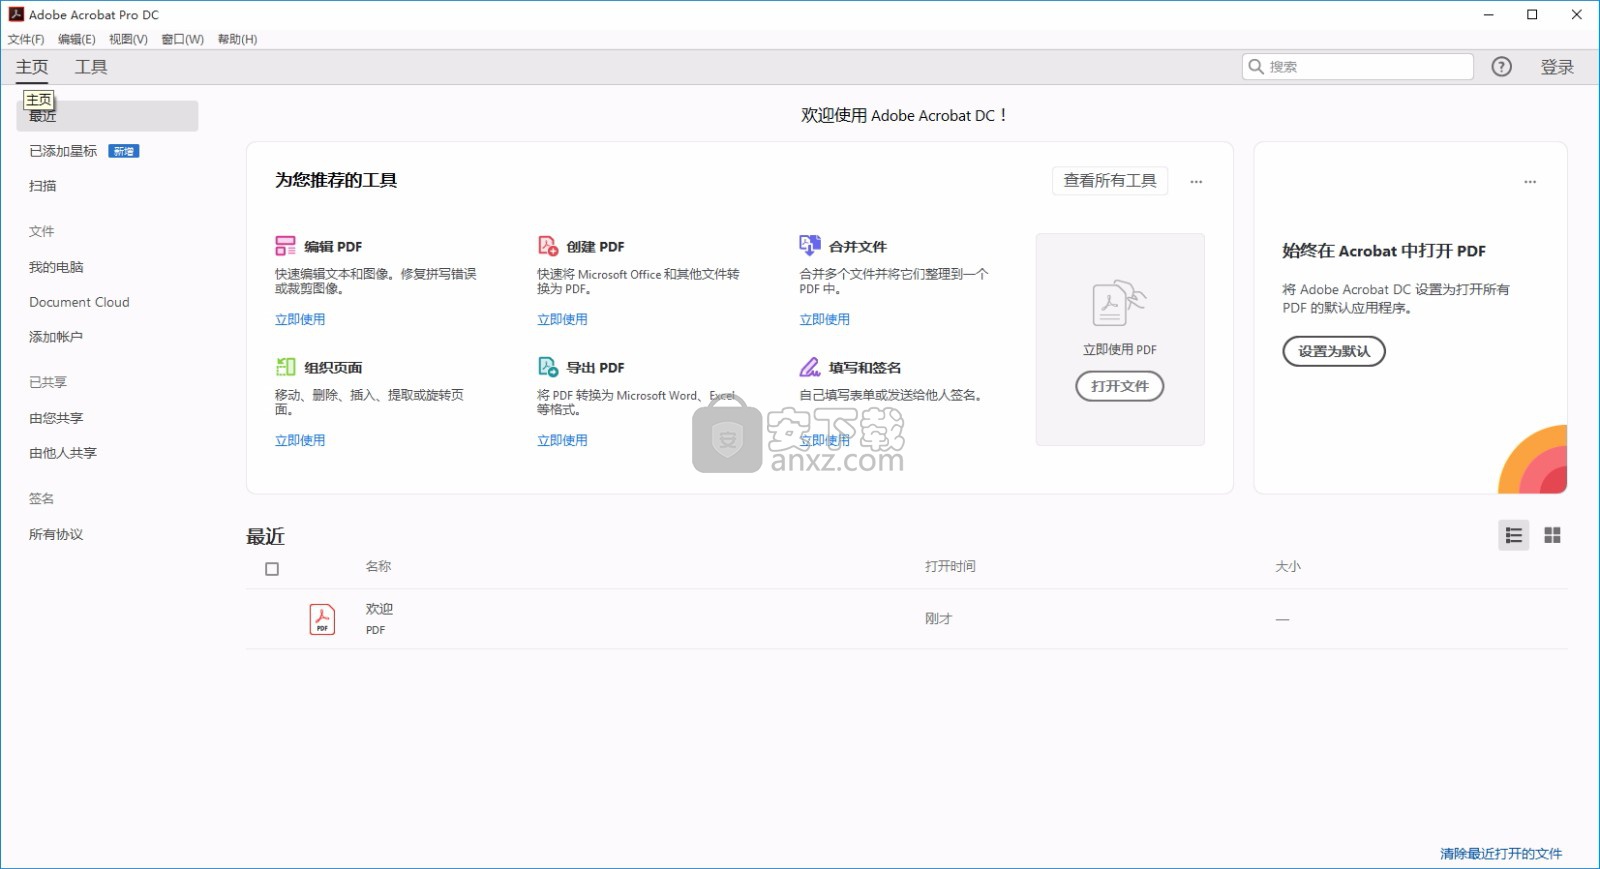The image size is (1600, 869).
Task: Open the 帮助(H) menu
Action: pyautogui.click(x=237, y=39)
